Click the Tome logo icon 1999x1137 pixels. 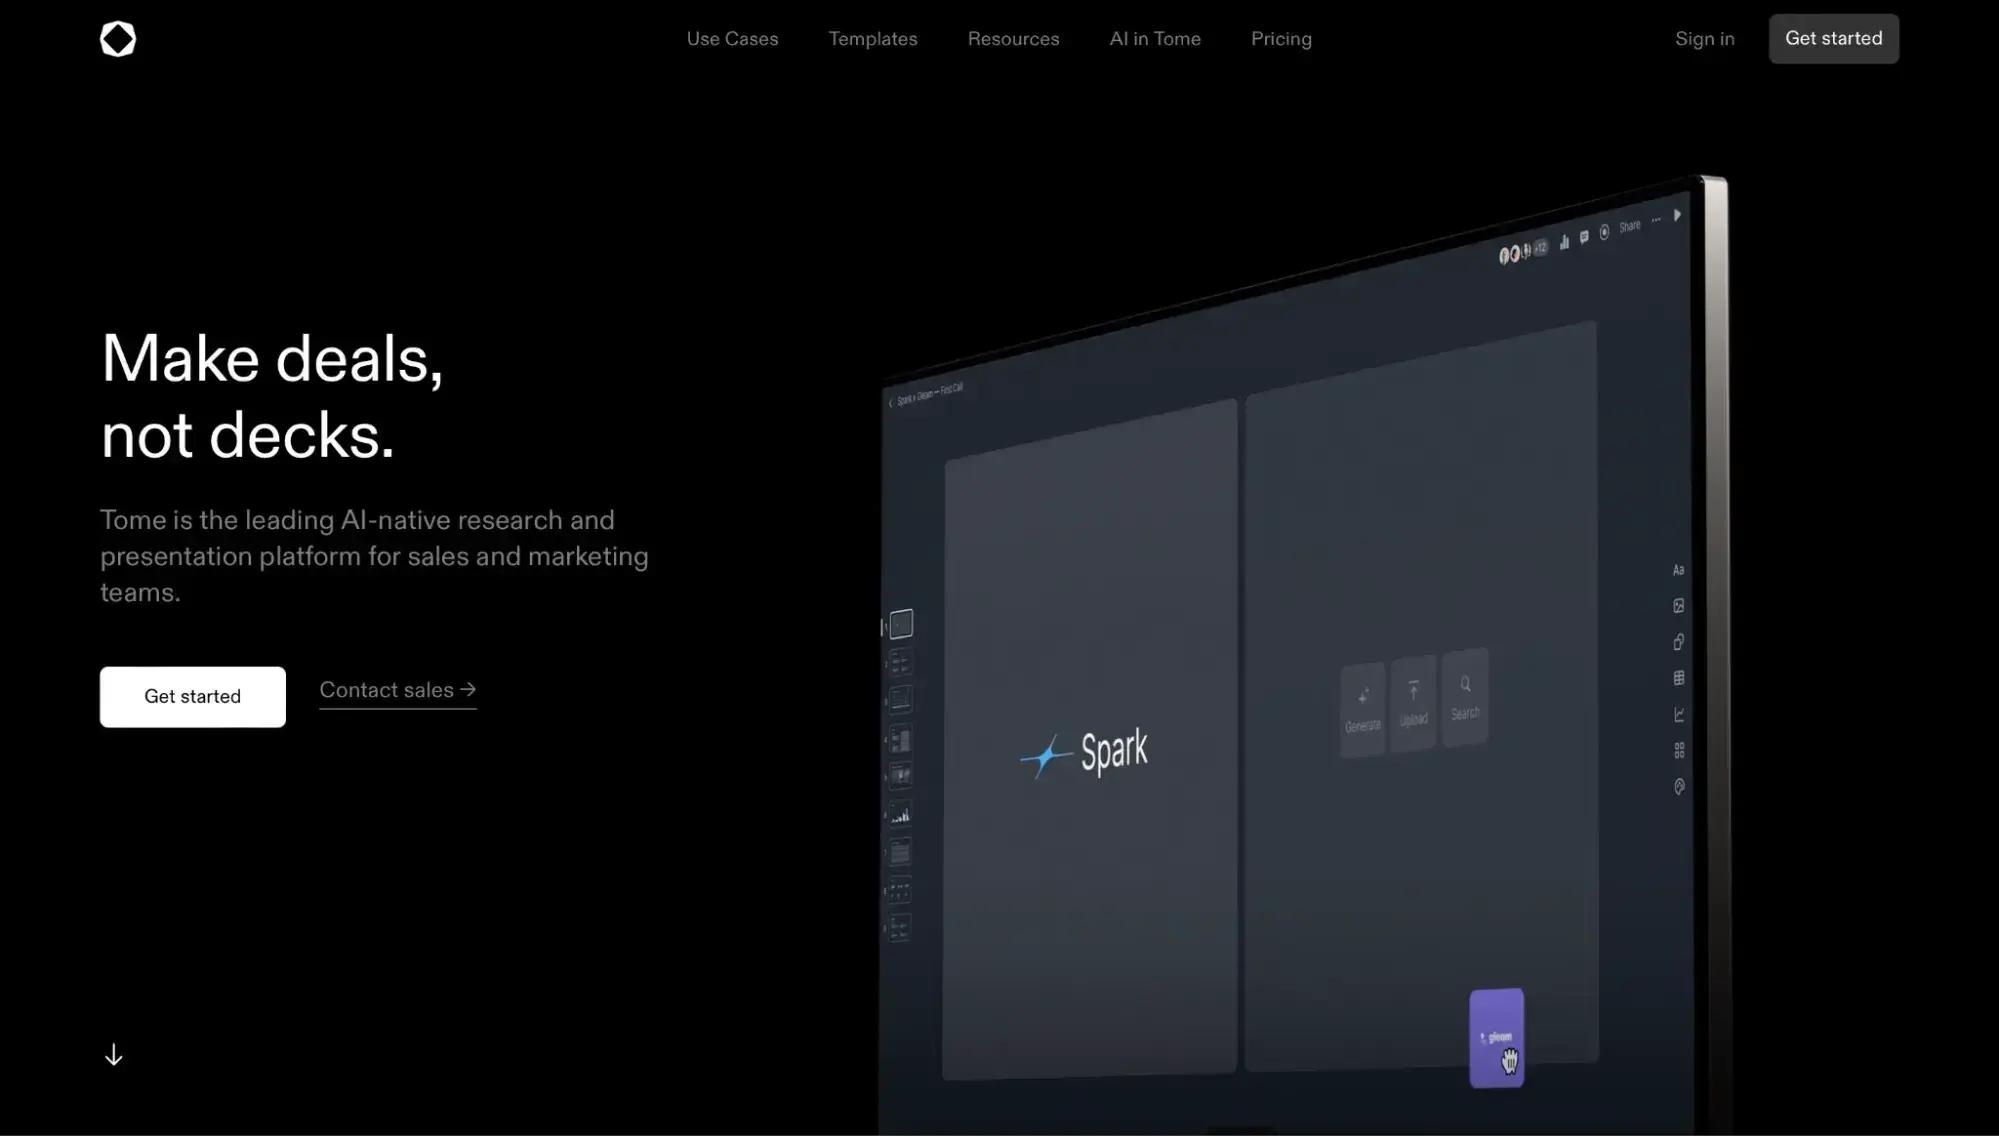click(118, 39)
